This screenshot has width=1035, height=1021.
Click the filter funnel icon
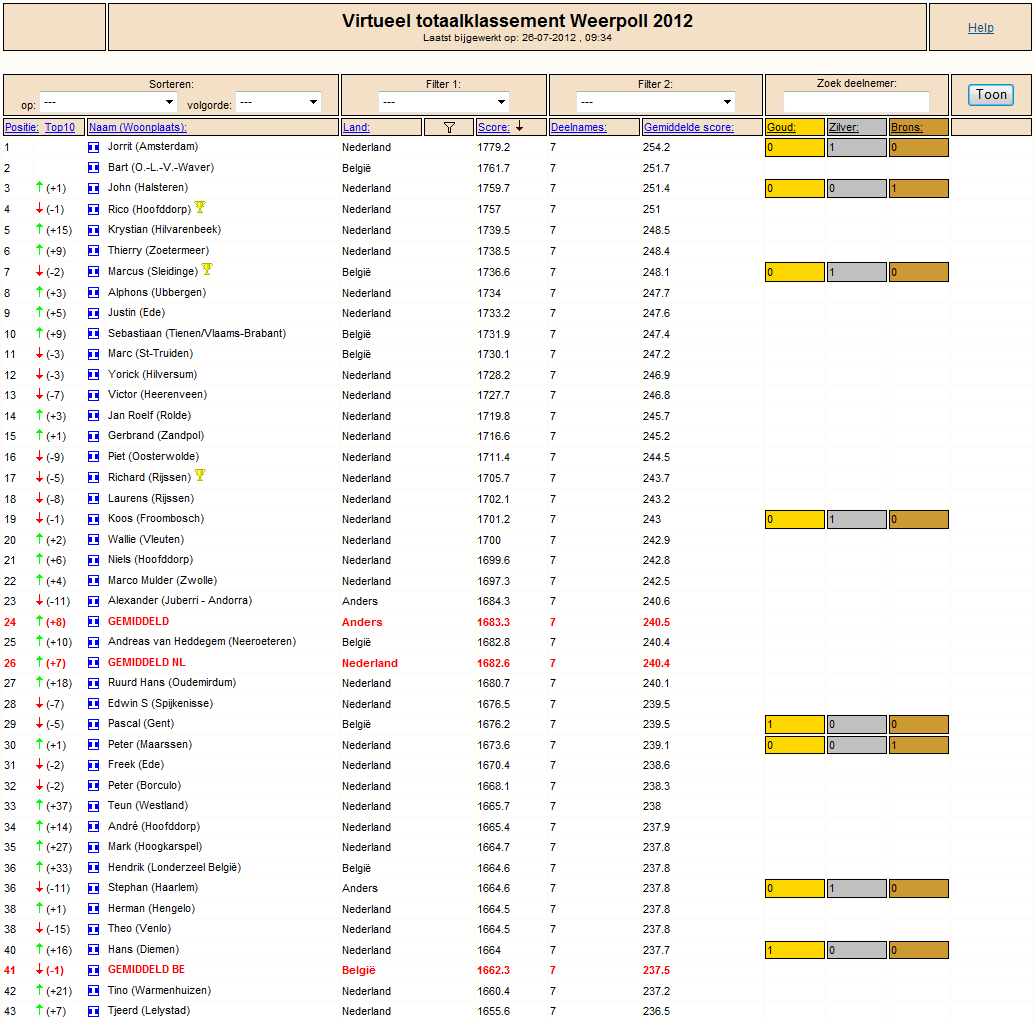(x=449, y=127)
